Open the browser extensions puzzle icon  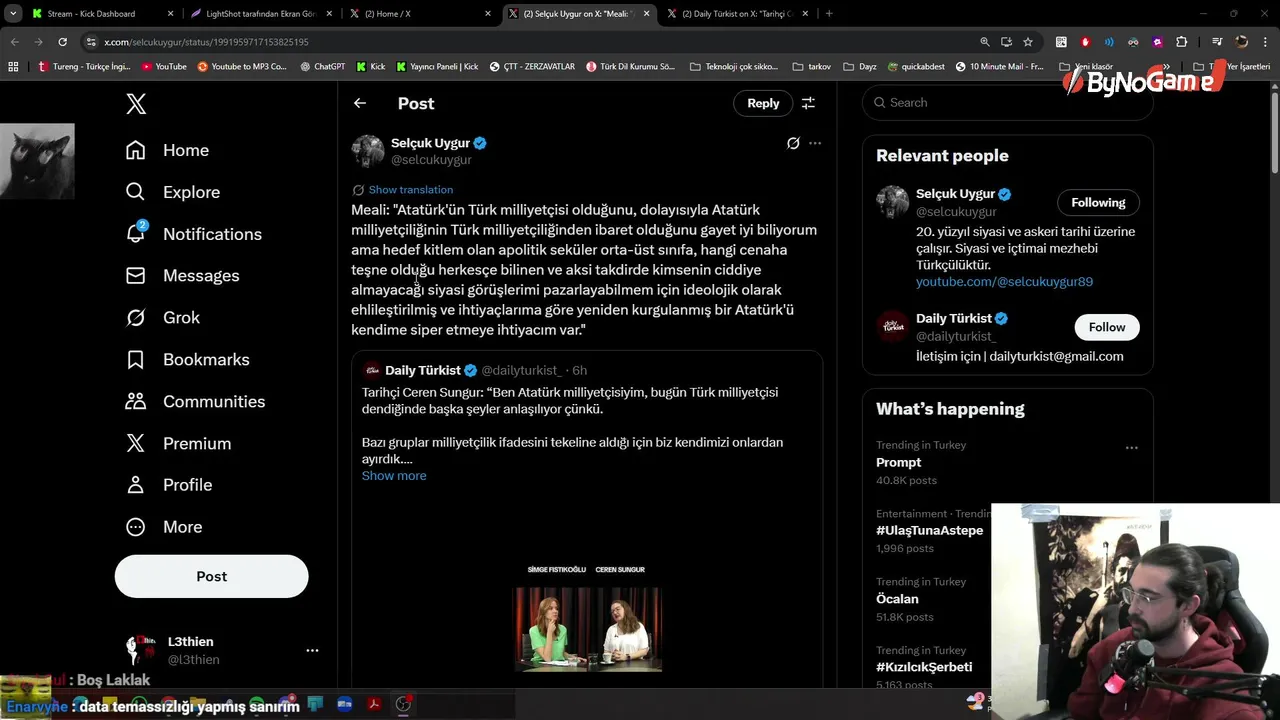pyautogui.click(x=1182, y=42)
